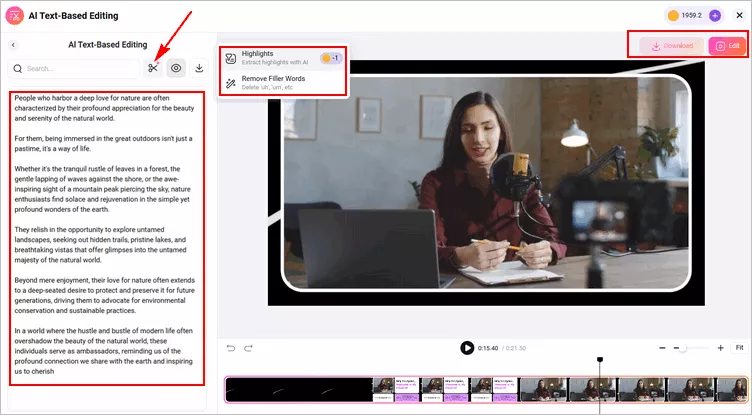752x415 pixels.
Task: Select the black clip segment on timeline
Action: [x=299, y=390]
